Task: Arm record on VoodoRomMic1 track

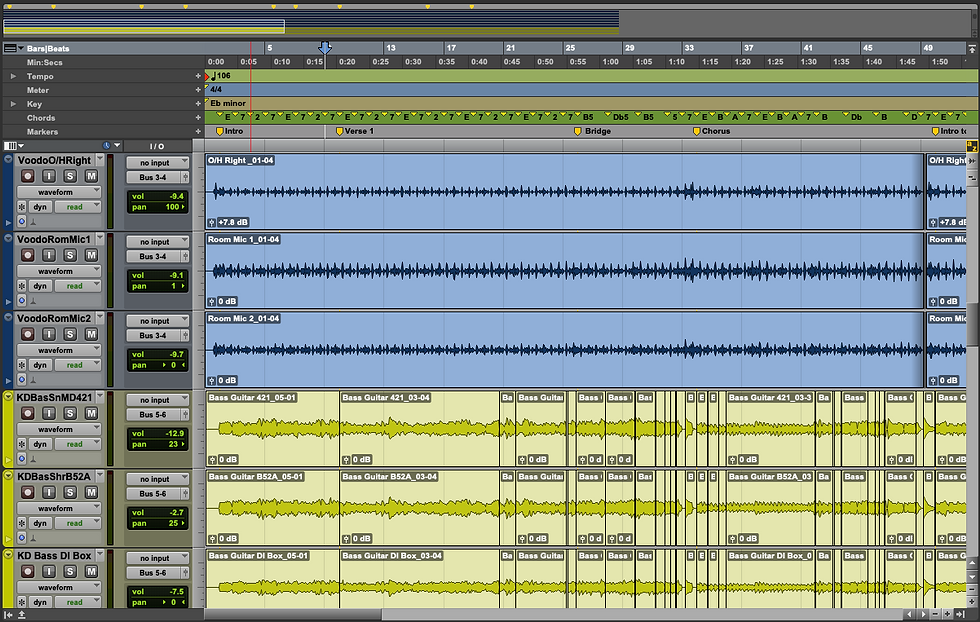Action: pyautogui.click(x=28, y=255)
